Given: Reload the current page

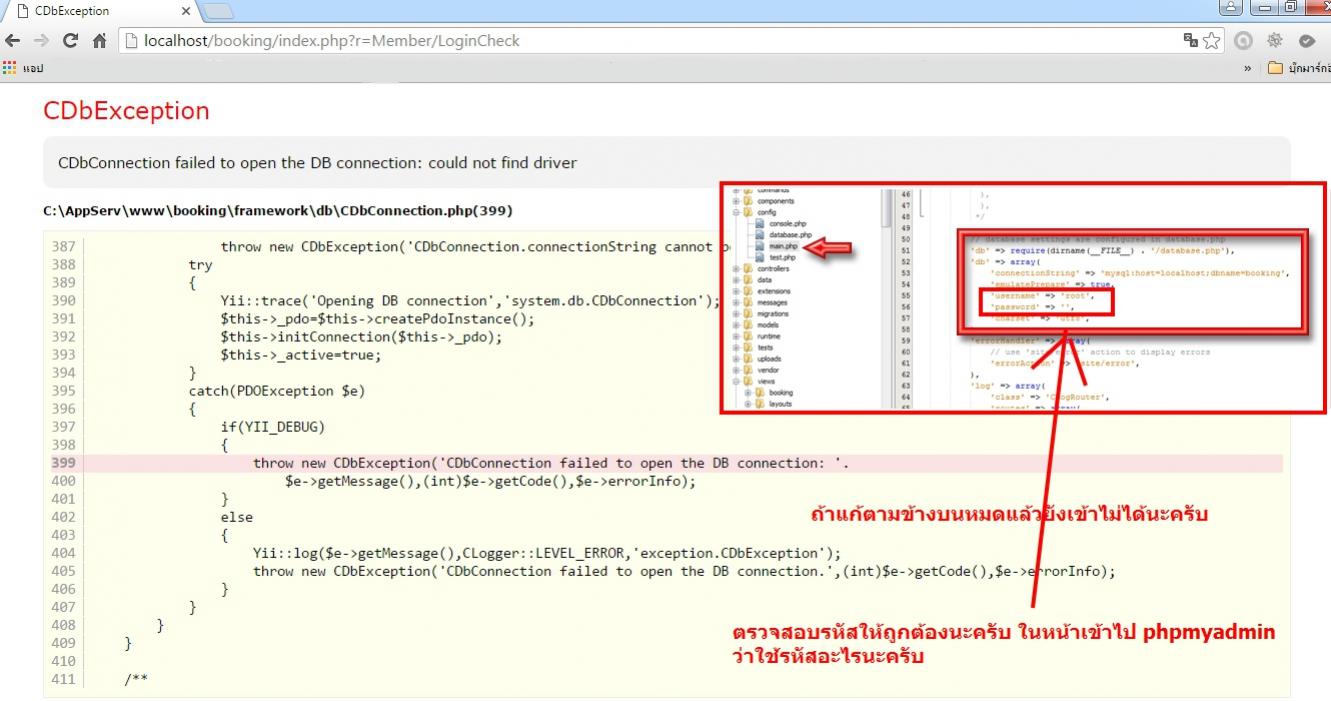Looking at the screenshot, I should click(70, 41).
